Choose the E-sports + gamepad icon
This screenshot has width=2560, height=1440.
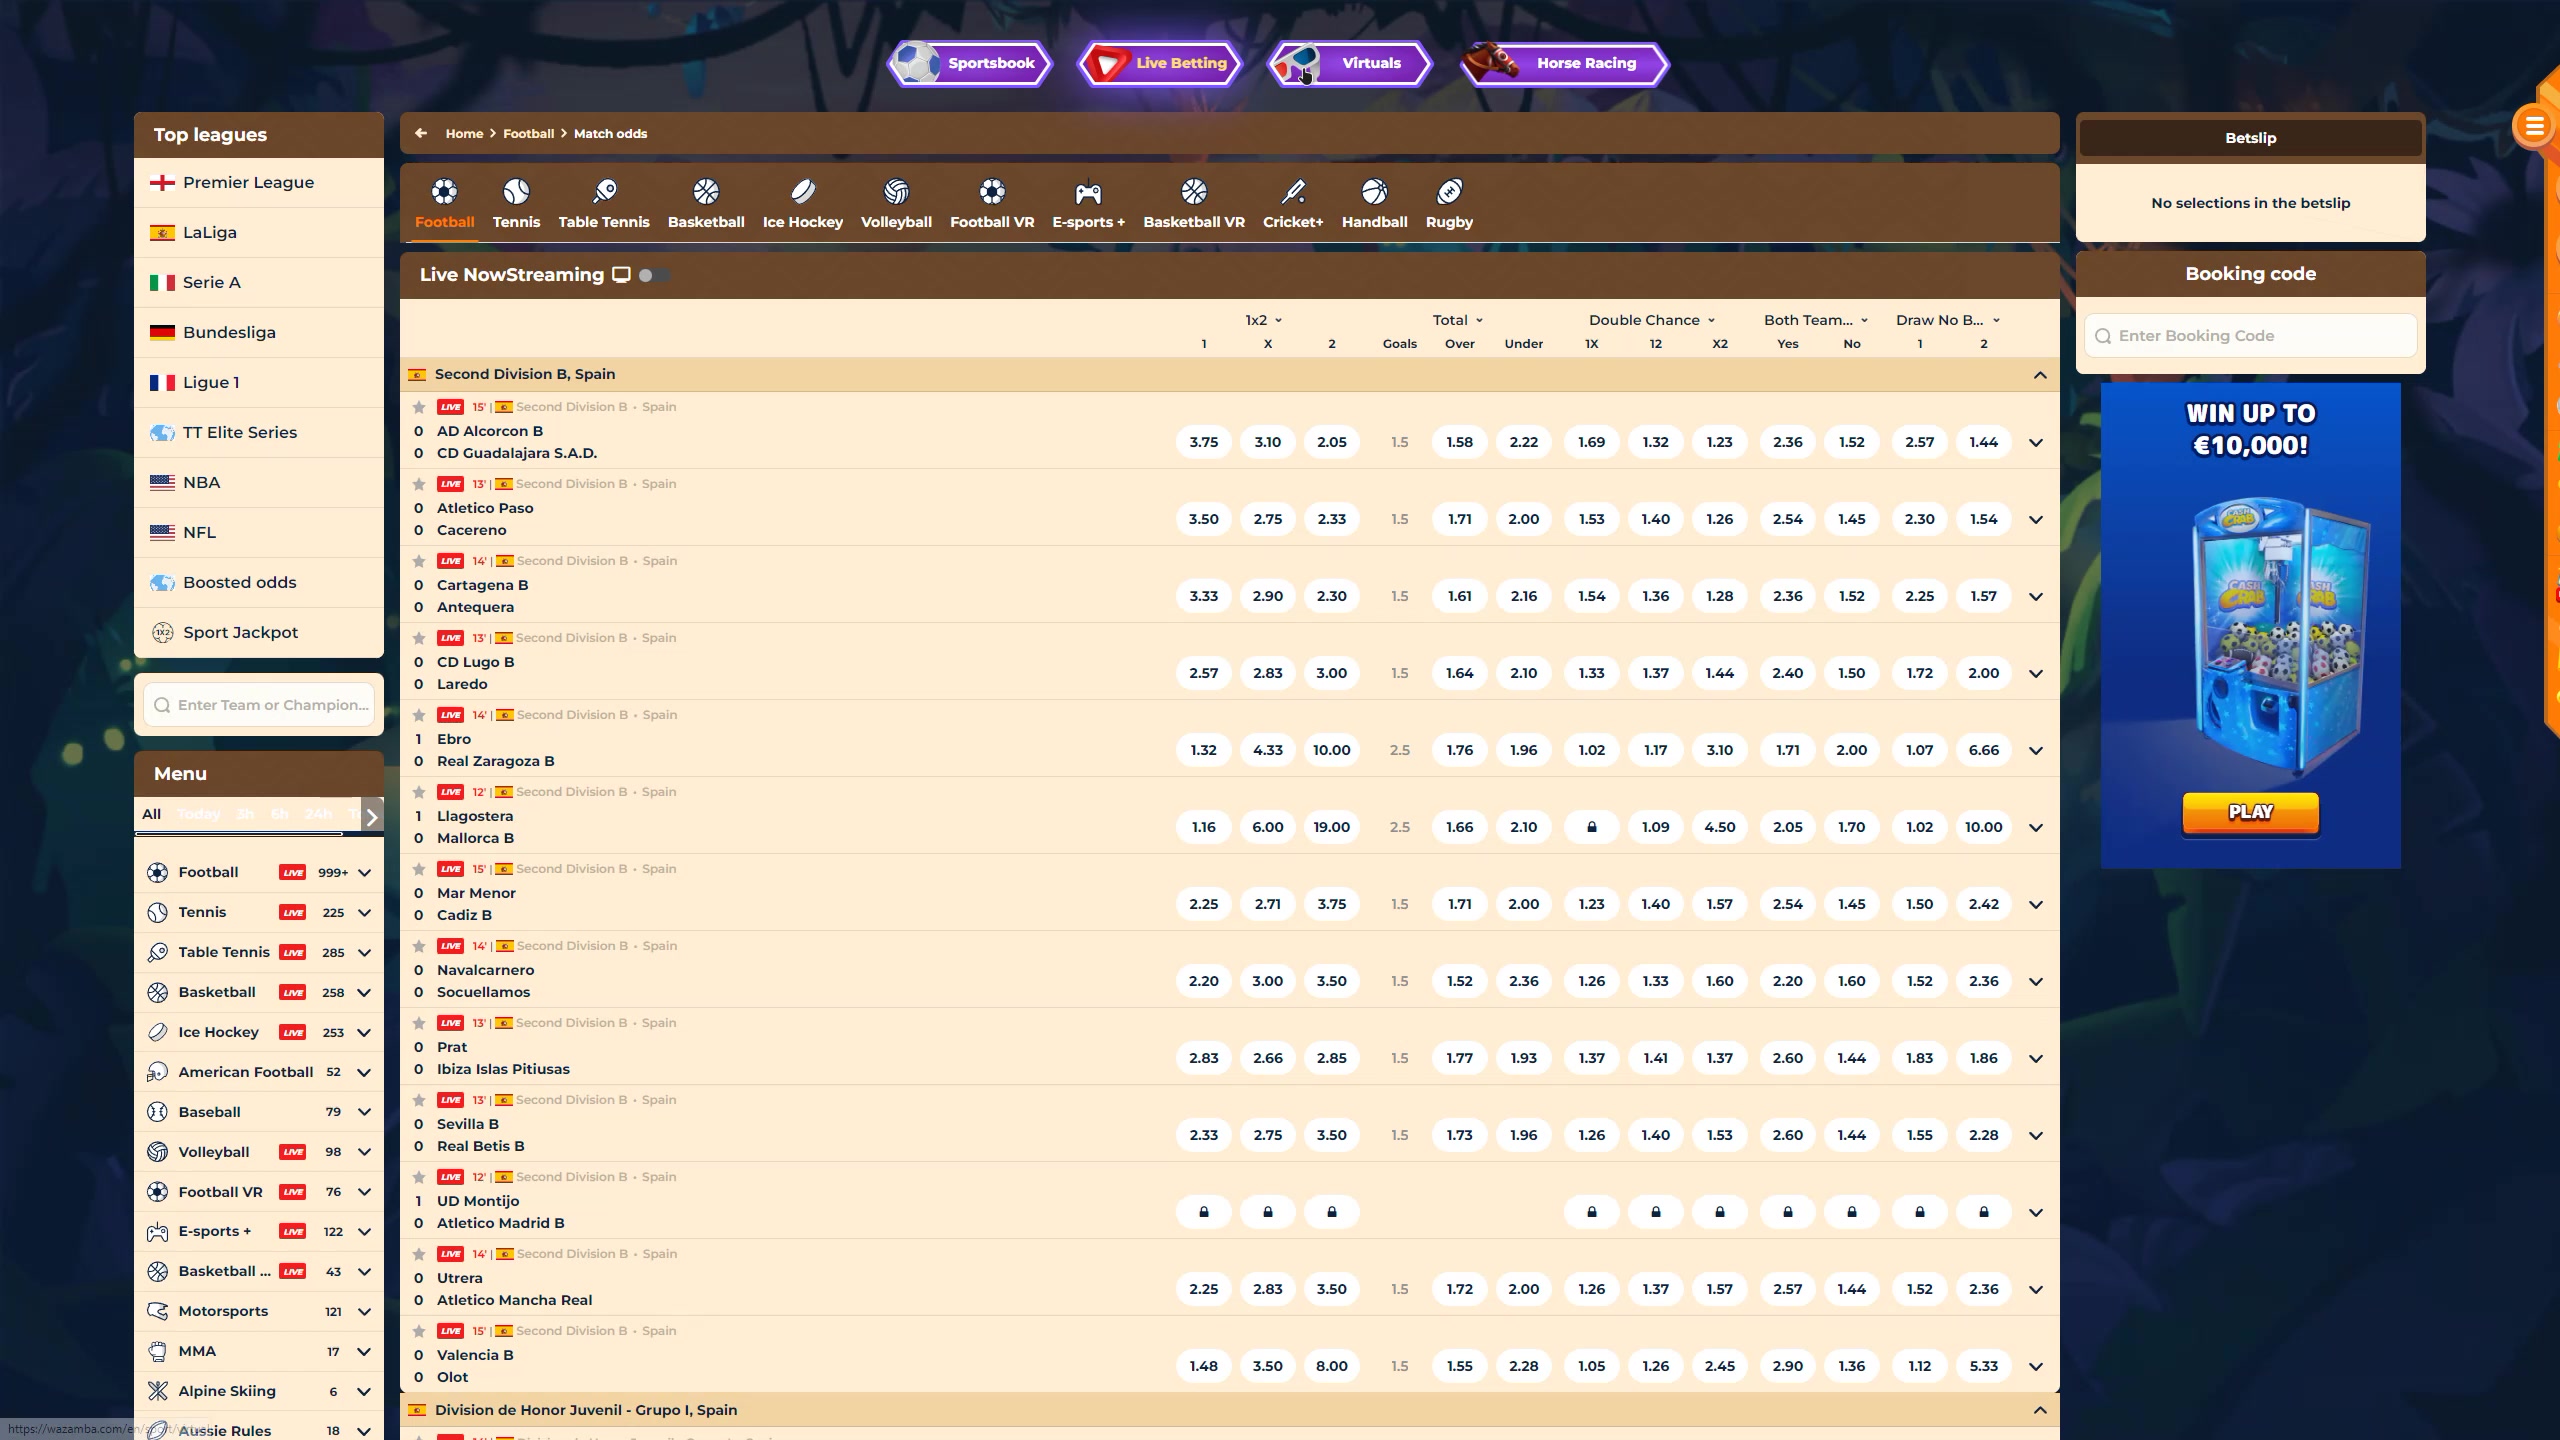coord(1088,192)
